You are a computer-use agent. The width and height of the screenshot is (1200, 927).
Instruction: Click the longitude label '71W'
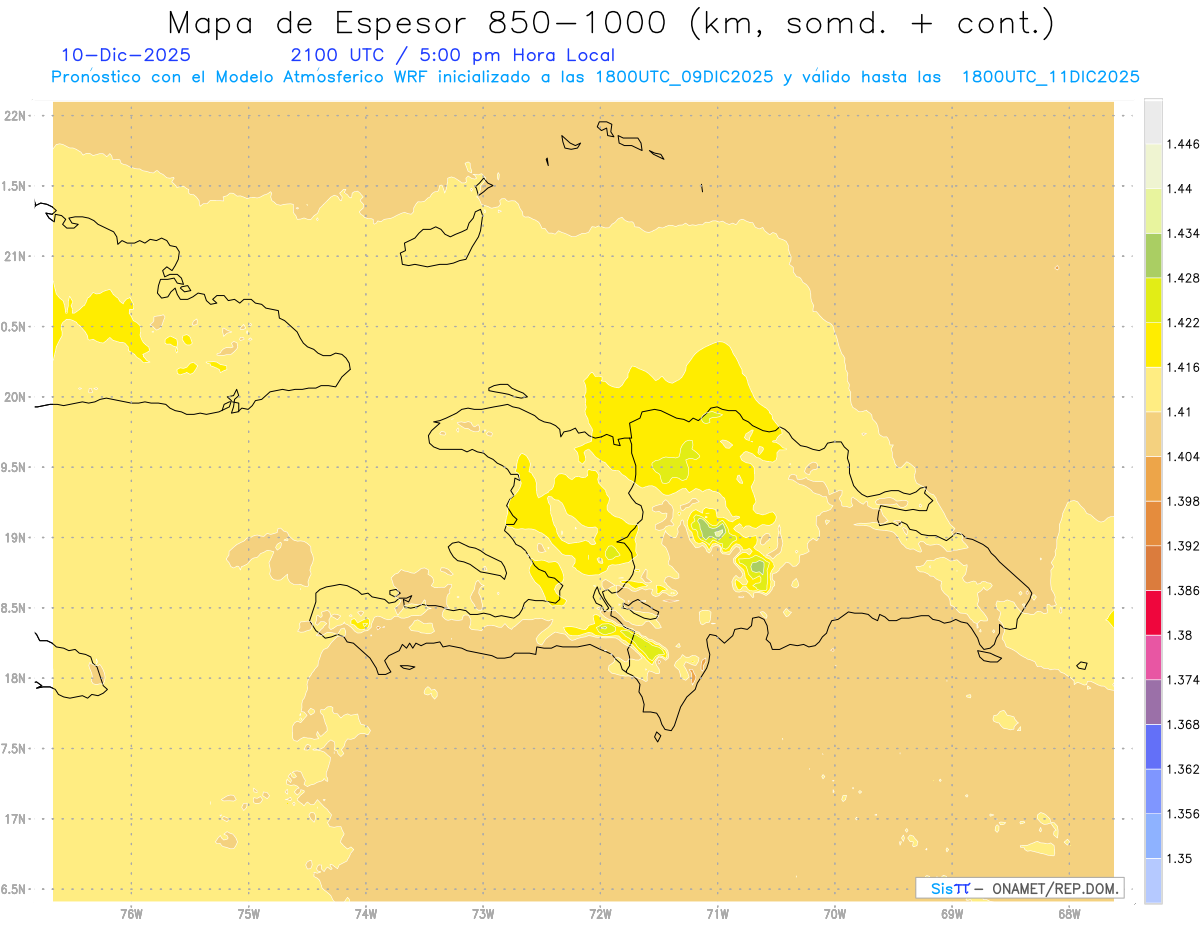click(717, 913)
